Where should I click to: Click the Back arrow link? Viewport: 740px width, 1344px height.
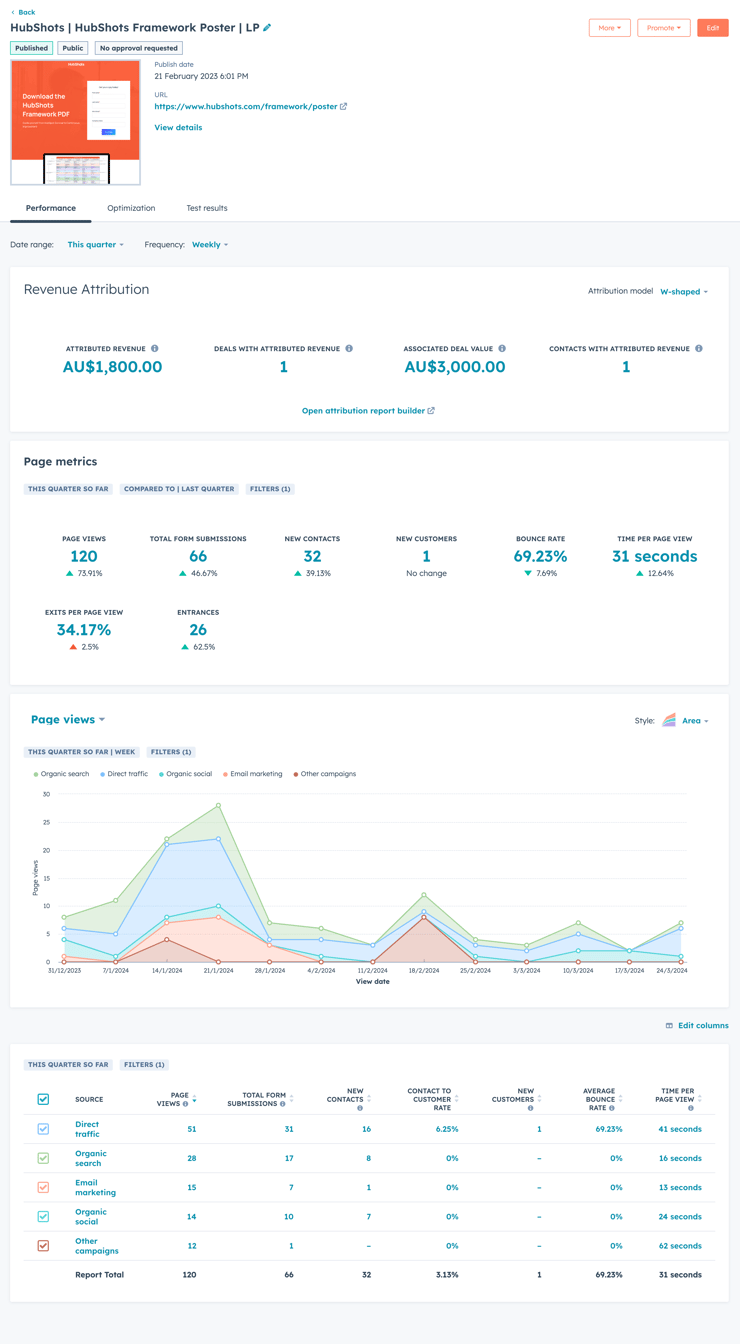tap(23, 12)
